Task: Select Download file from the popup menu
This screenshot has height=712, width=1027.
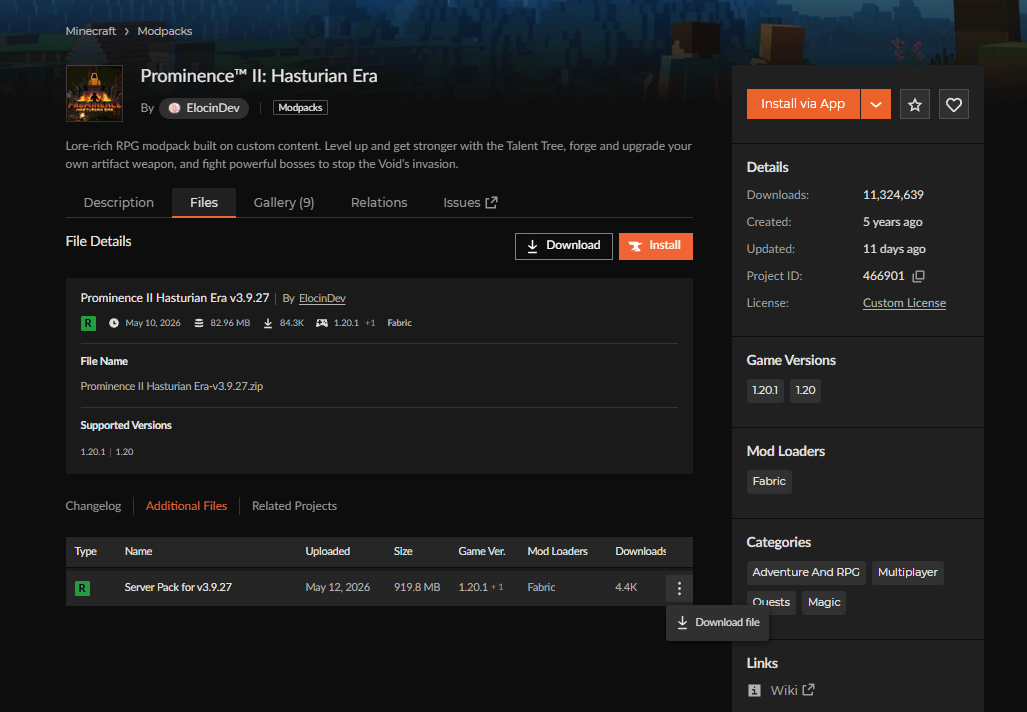Action: (718, 622)
